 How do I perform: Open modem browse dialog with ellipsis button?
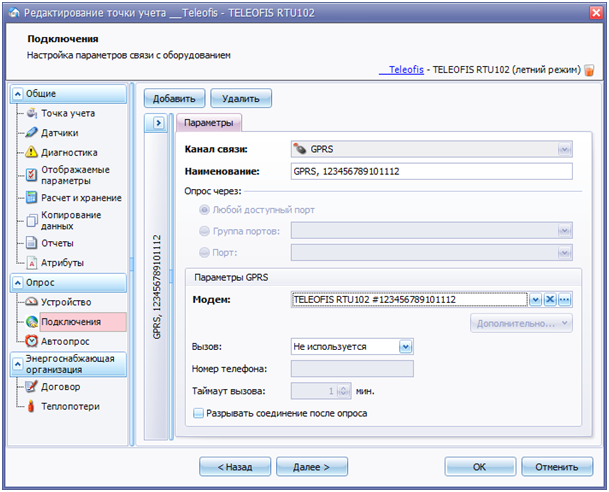pyautogui.click(x=565, y=300)
